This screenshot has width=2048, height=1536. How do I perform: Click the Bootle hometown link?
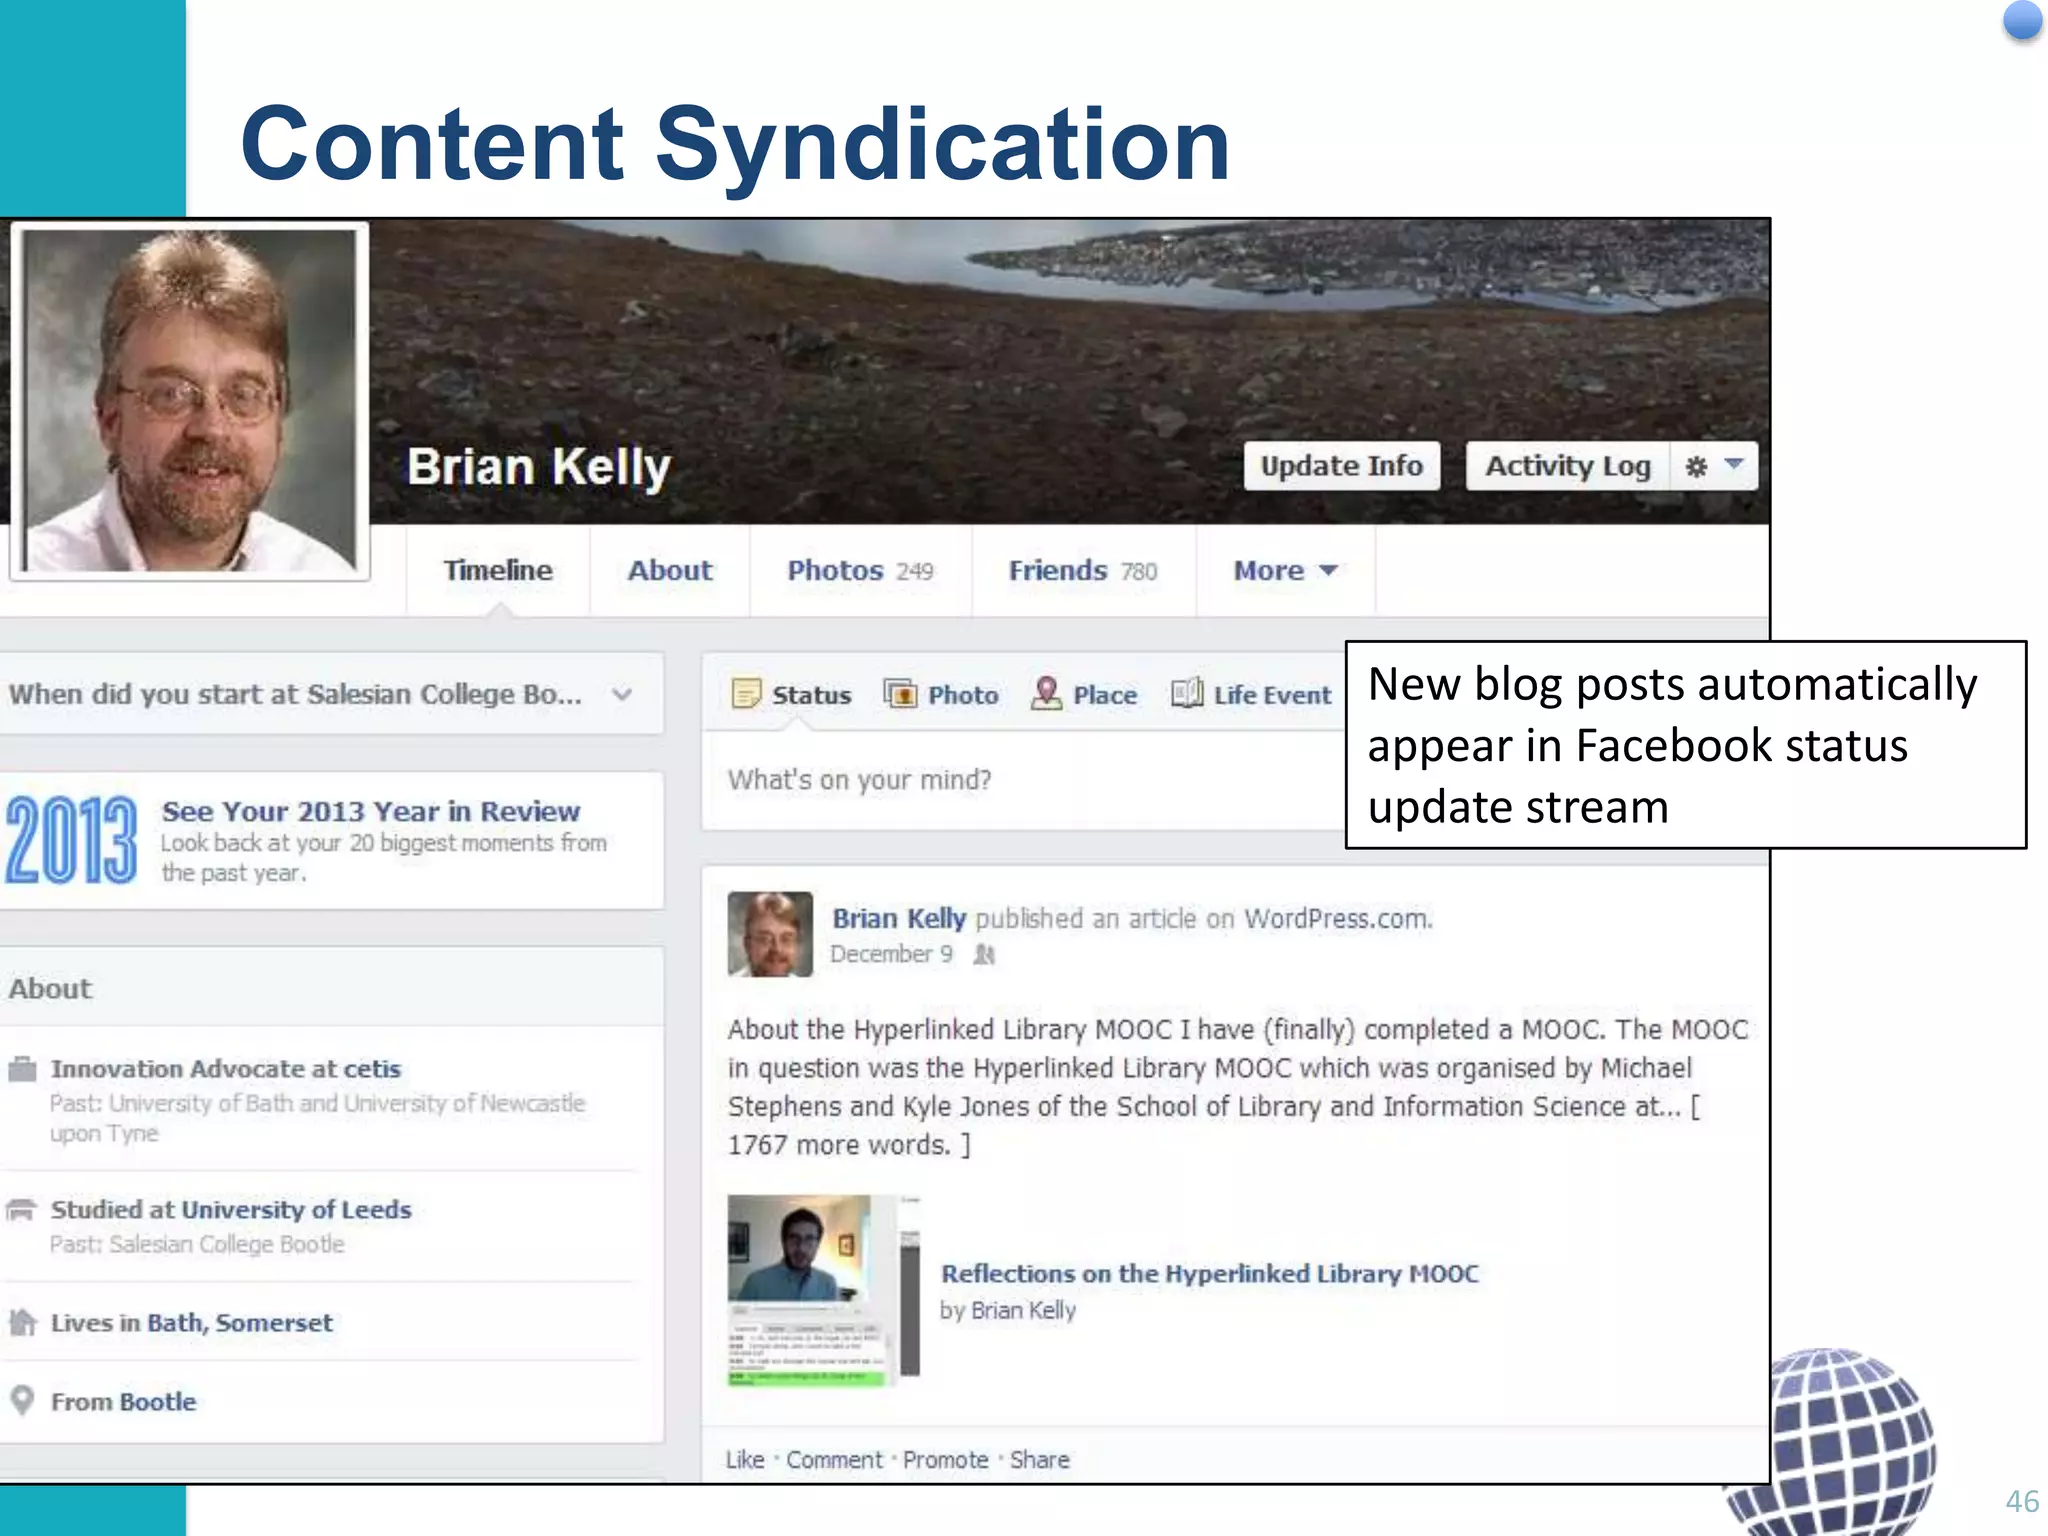(158, 1402)
